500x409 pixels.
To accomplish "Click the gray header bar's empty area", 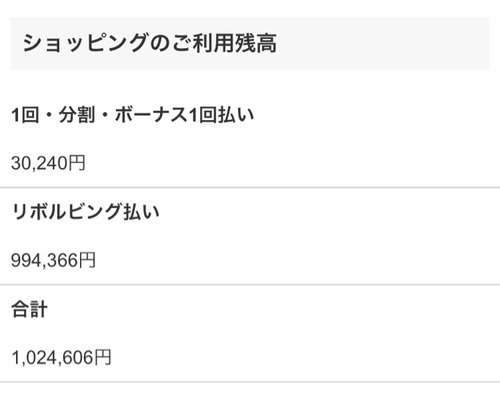I will point(383,43).
